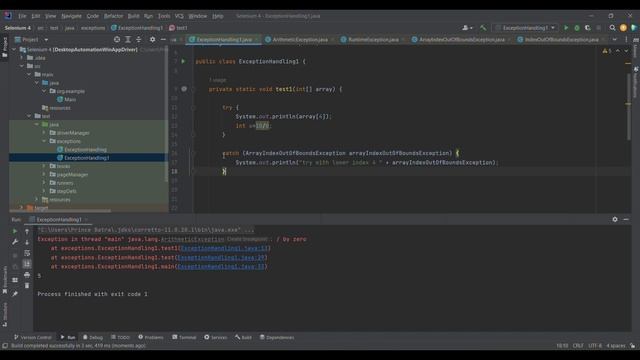
Task: Open the first stack trace link for test1
Action: (x=224, y=248)
